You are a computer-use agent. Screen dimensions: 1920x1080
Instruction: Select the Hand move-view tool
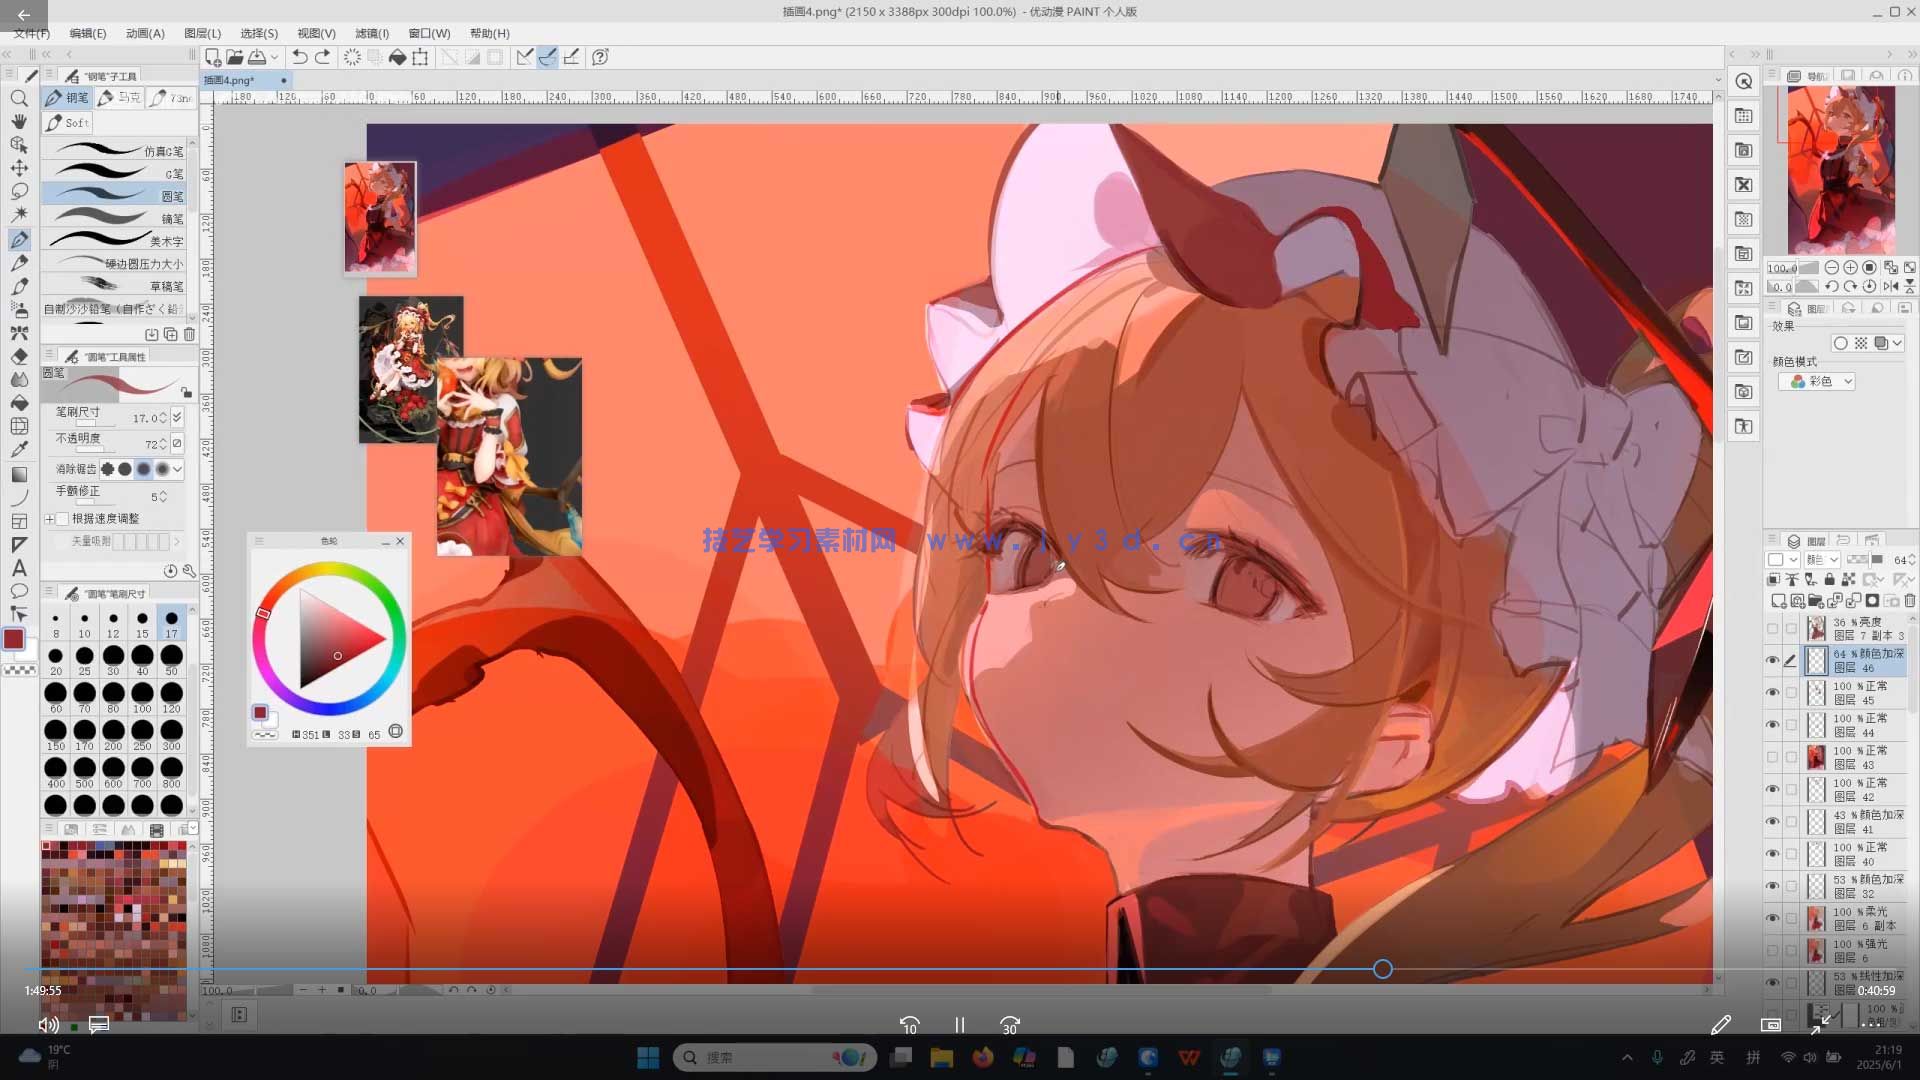(19, 121)
